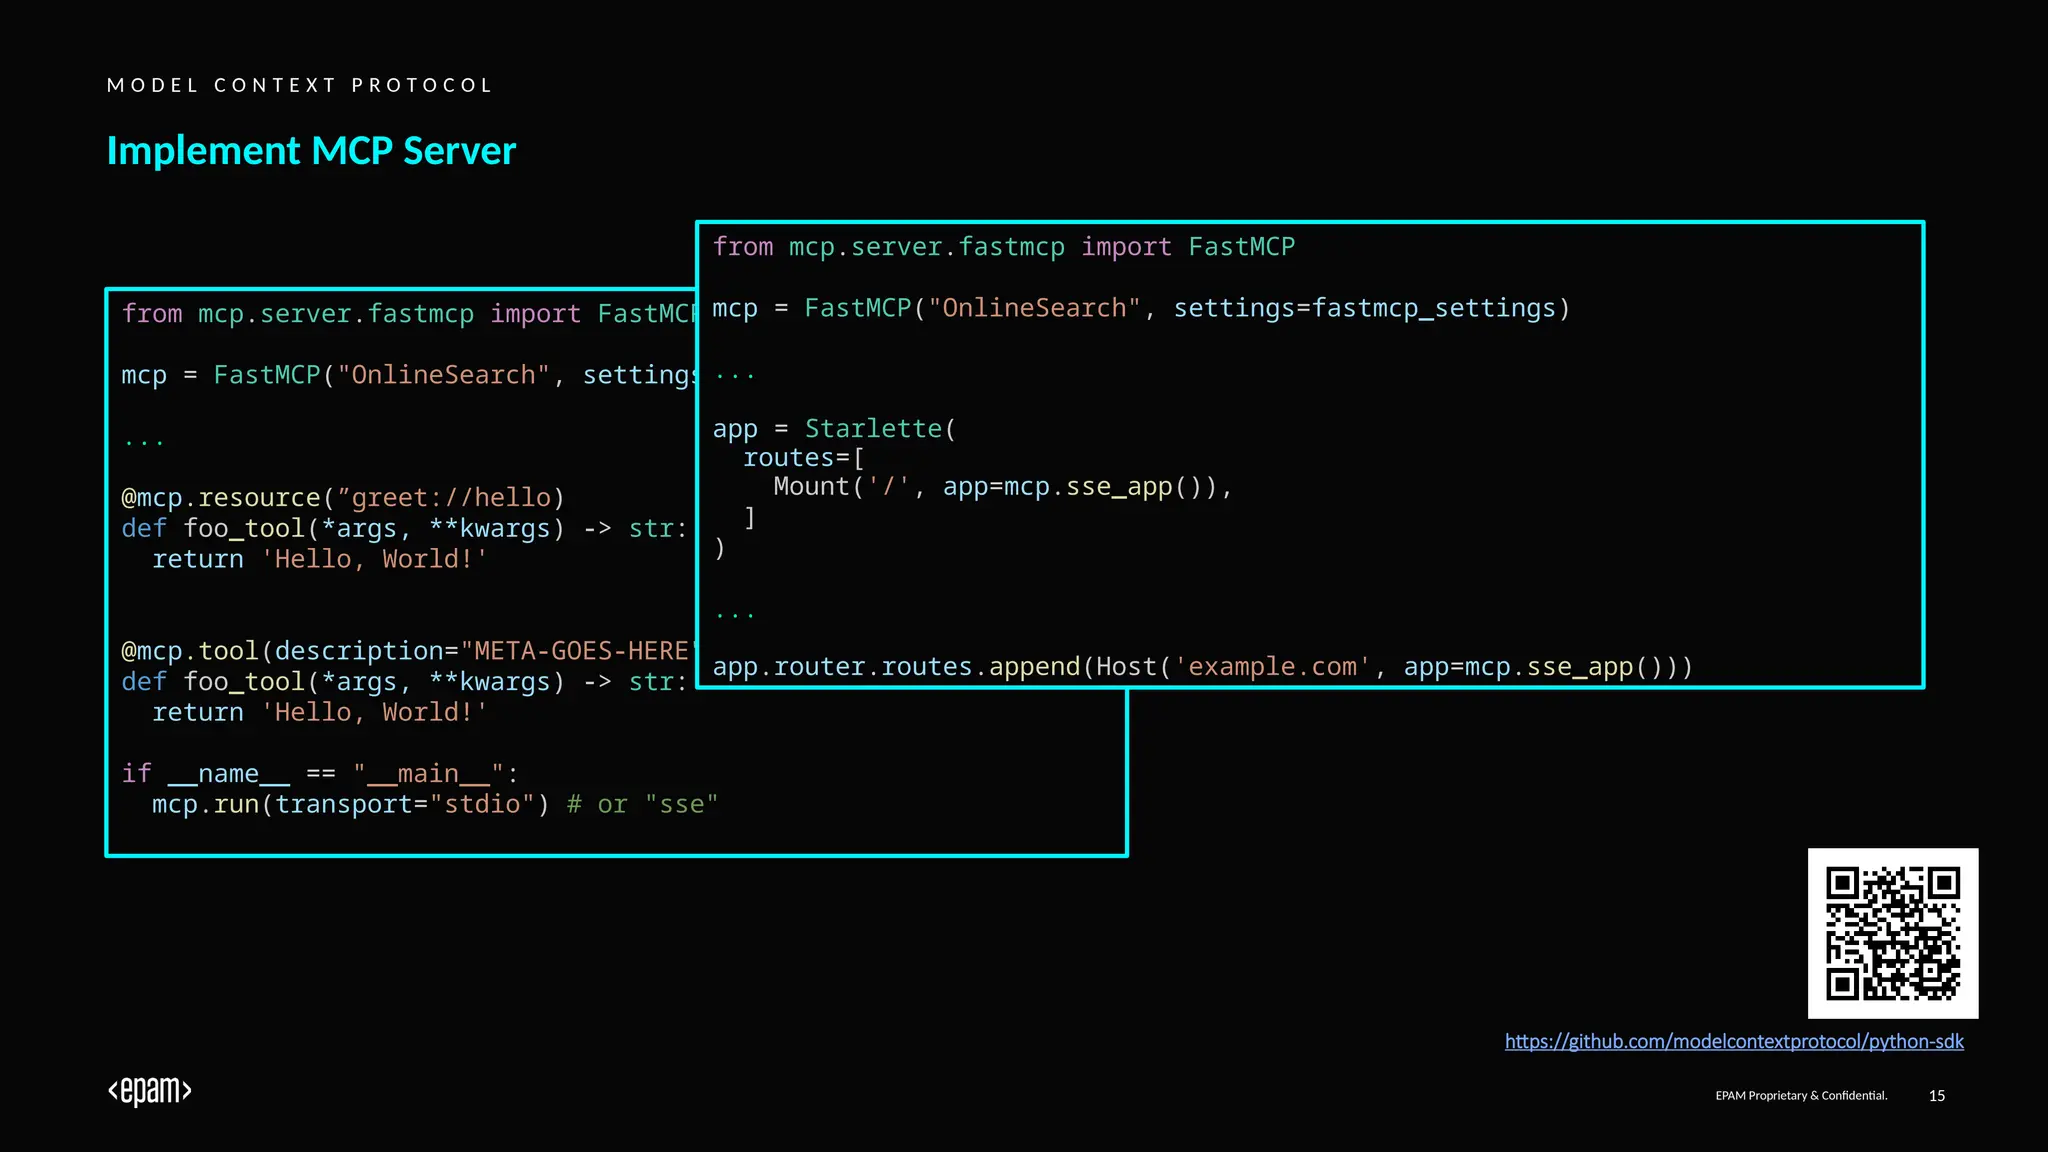Click the 'if __name__ == "__main__"' line

point(320,774)
